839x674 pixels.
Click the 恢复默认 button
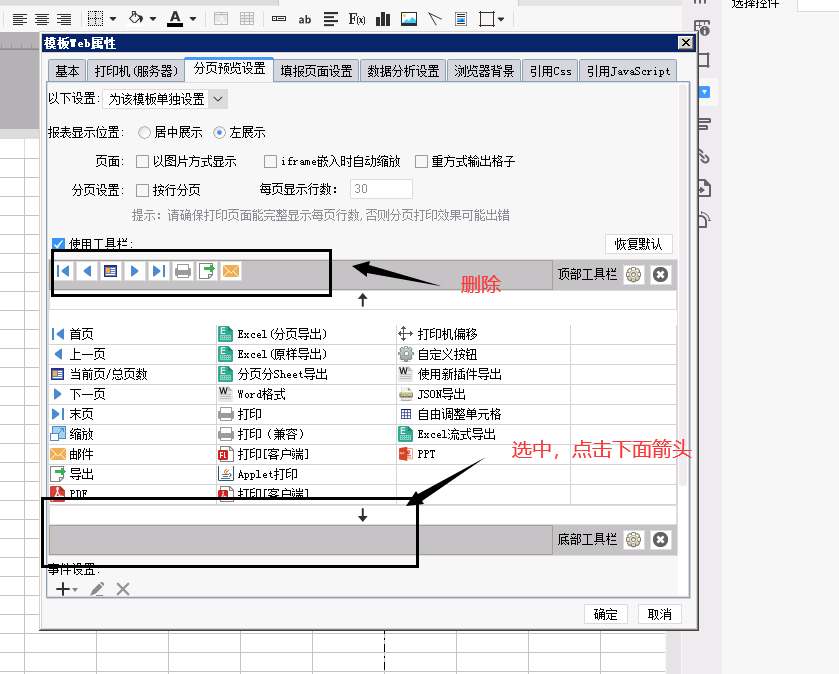pos(639,244)
